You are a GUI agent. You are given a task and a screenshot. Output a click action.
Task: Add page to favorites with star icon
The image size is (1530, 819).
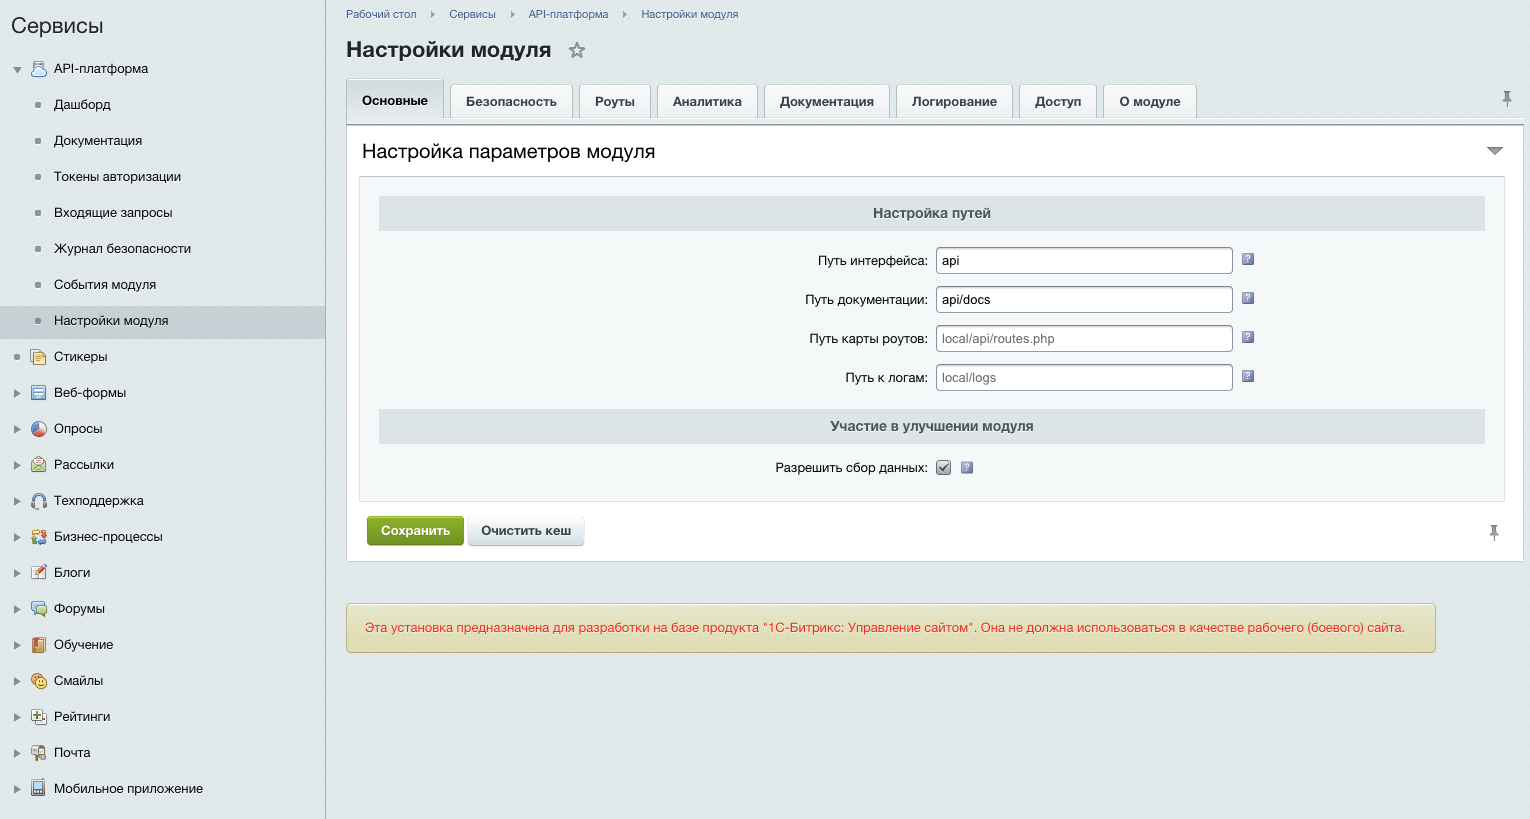(577, 50)
